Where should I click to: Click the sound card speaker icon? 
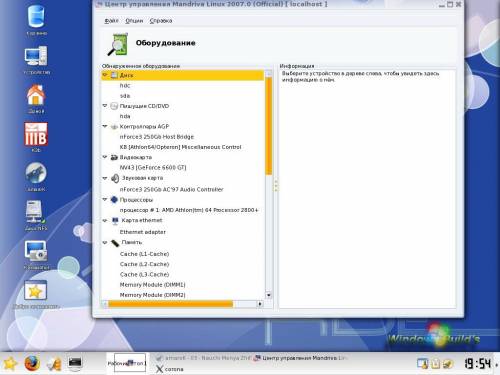pos(115,178)
